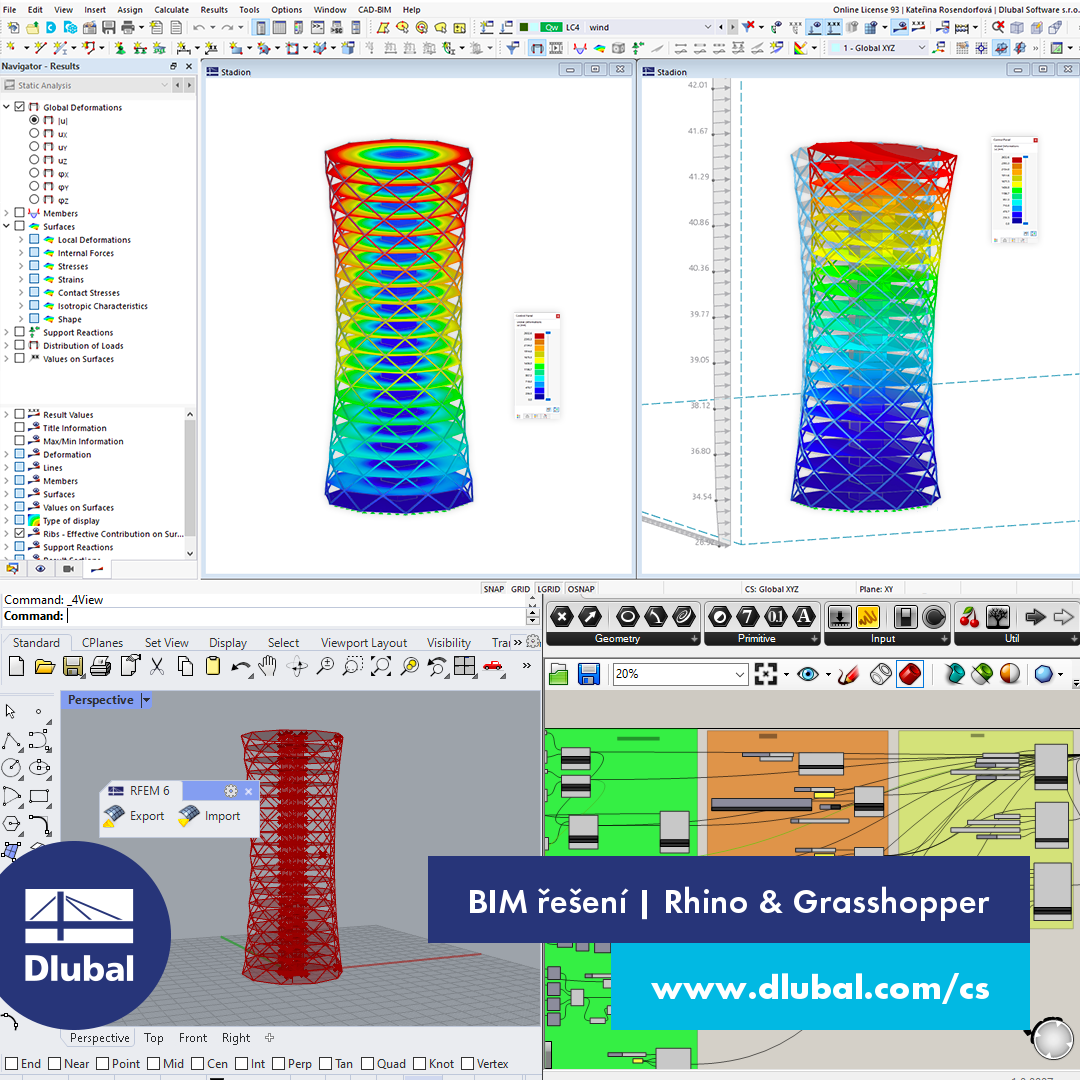Image resolution: width=1080 pixels, height=1080 pixels.
Task: Select the Rectangle tool in Rhino sidebar
Action: coord(39,796)
